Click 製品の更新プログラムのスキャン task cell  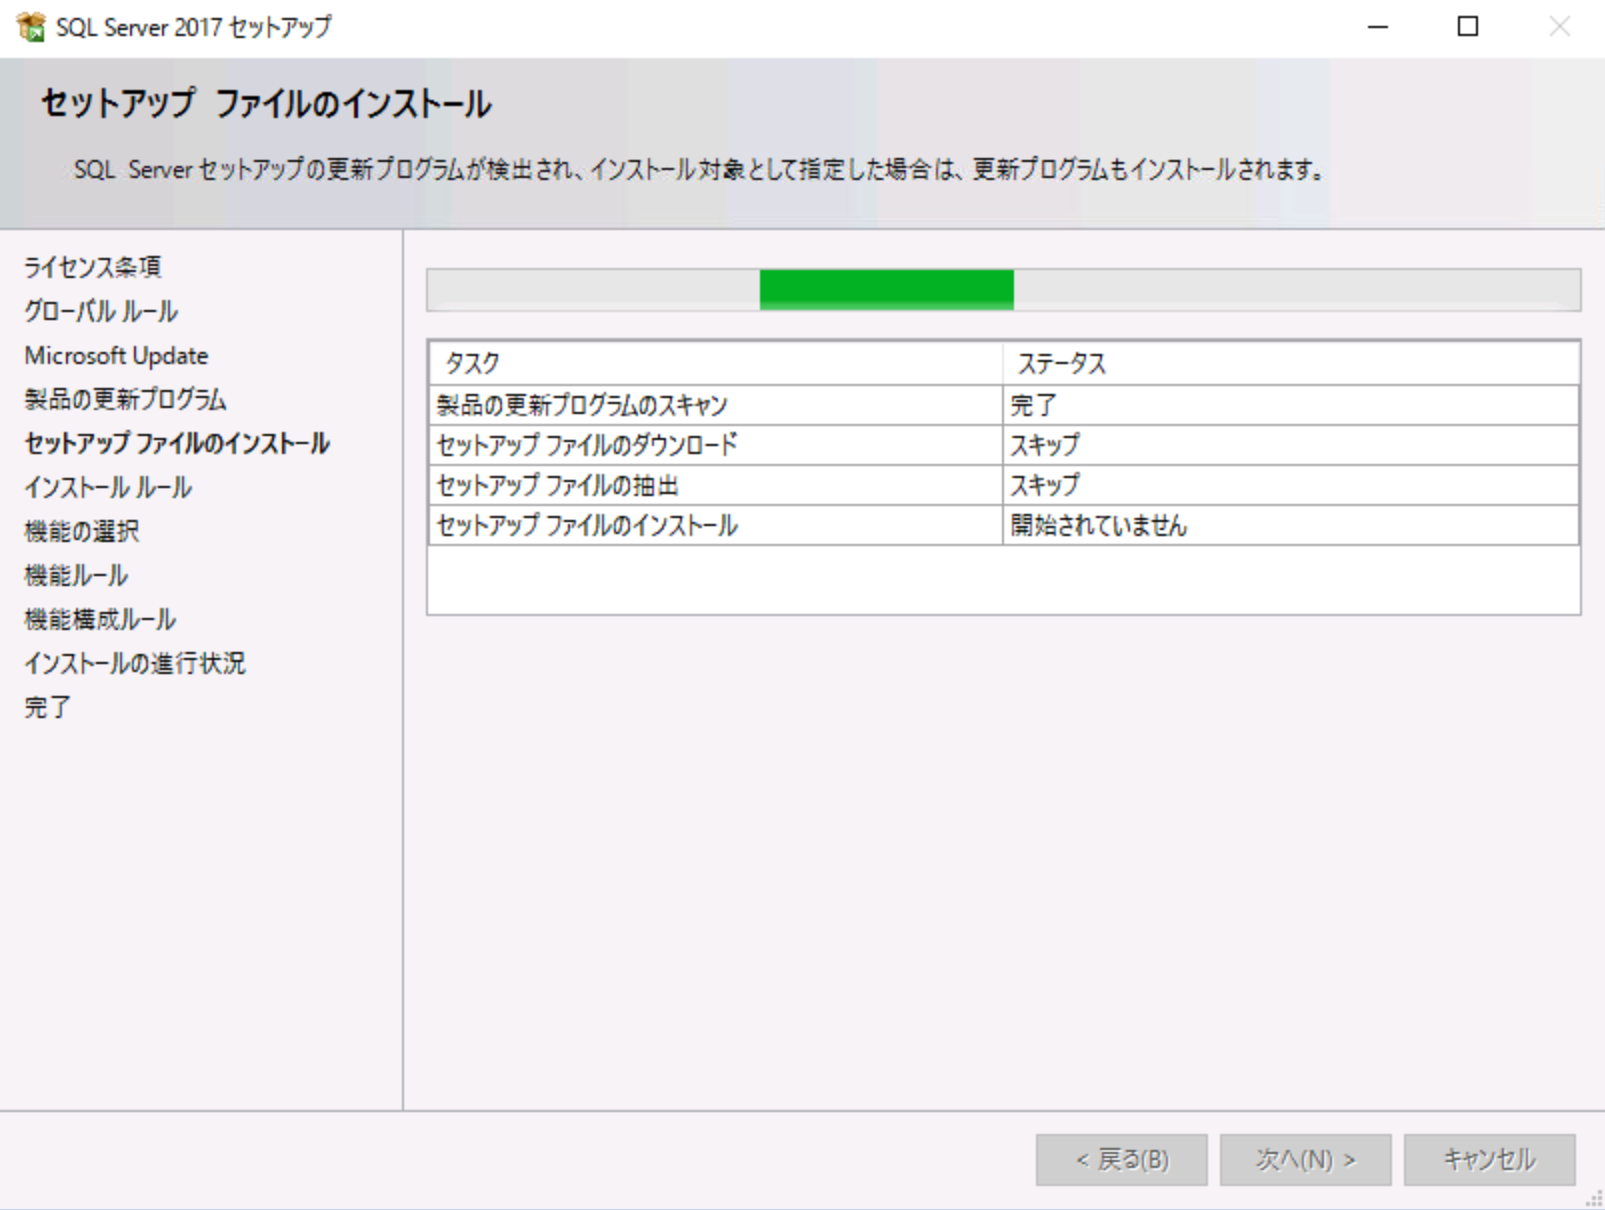click(x=716, y=405)
